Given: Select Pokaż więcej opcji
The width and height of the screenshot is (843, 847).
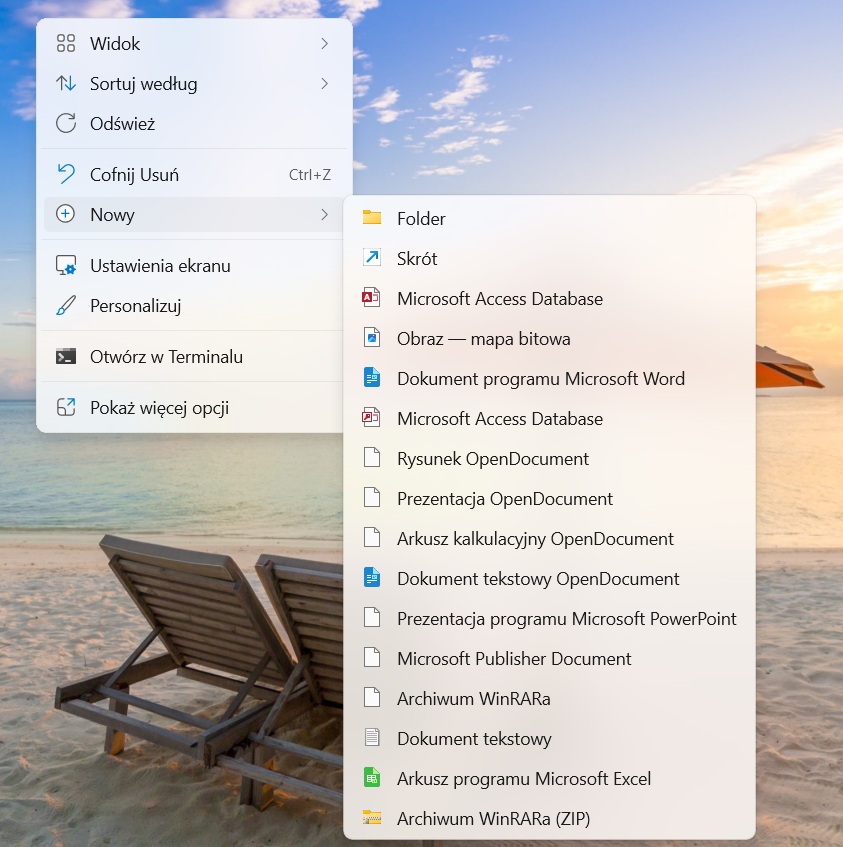Looking at the screenshot, I should tap(159, 407).
